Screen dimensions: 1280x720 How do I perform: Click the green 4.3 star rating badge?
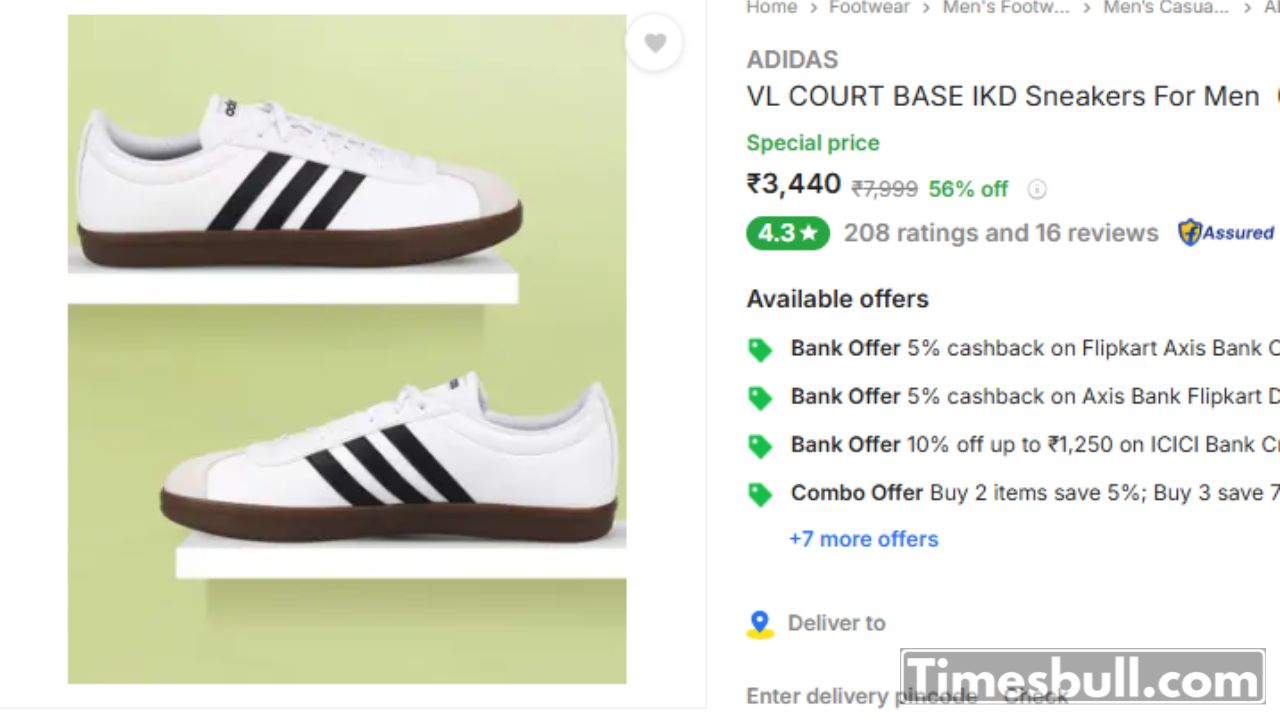787,233
